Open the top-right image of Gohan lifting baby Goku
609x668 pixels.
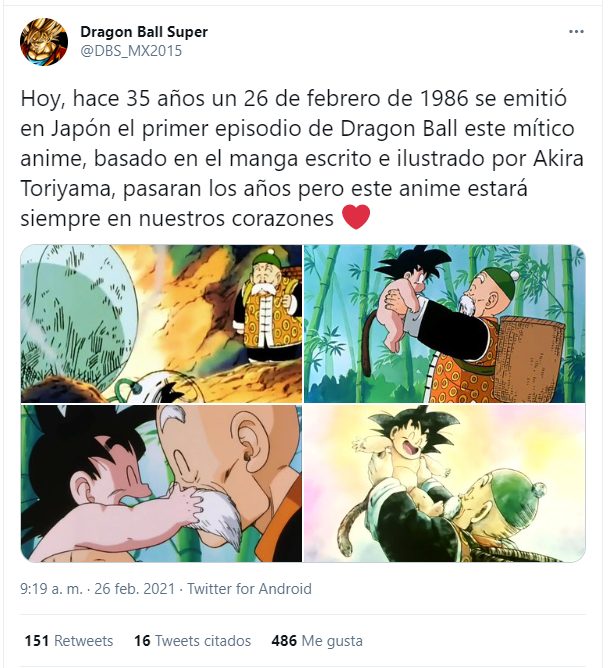tap(445, 324)
